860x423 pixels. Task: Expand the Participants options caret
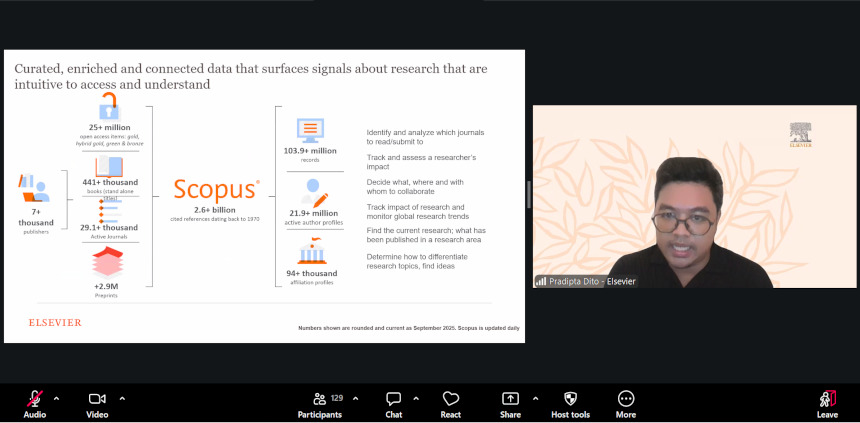pyautogui.click(x=355, y=398)
